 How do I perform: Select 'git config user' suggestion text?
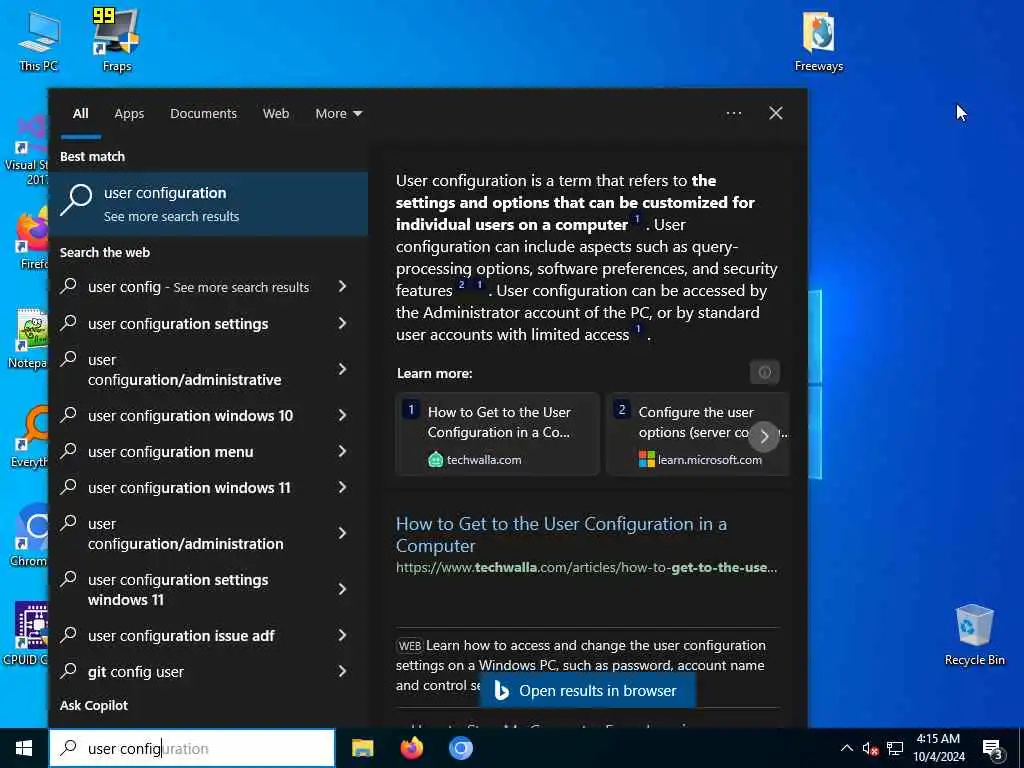tap(136, 672)
